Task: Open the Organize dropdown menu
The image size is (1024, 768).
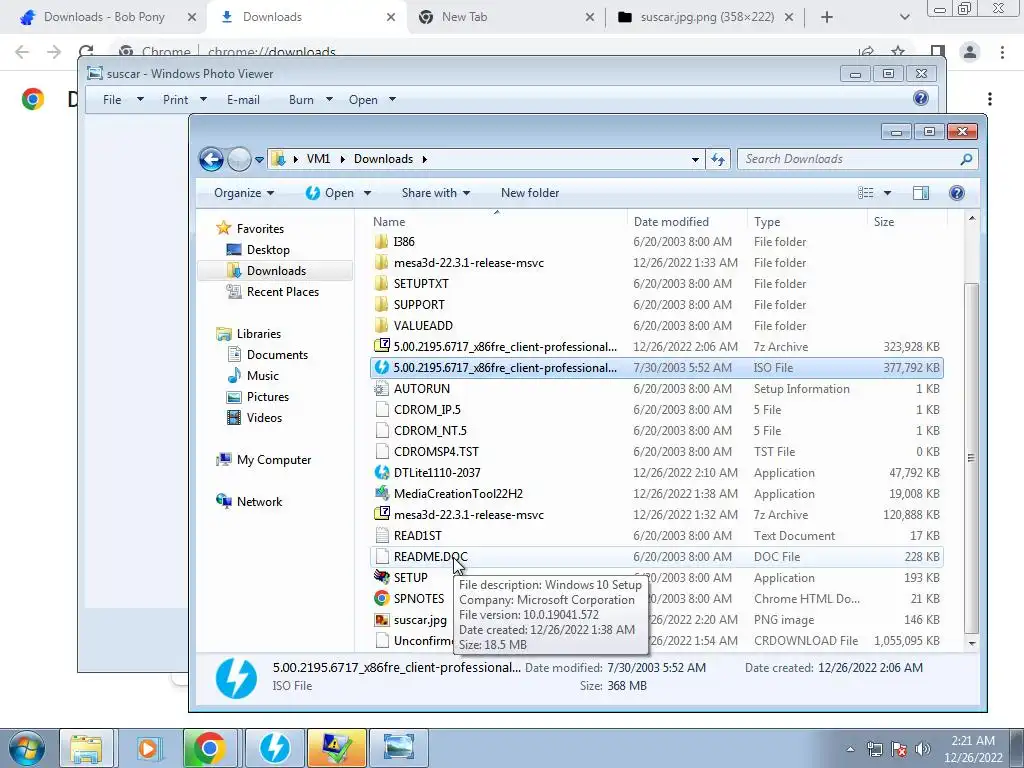Action: [x=244, y=193]
